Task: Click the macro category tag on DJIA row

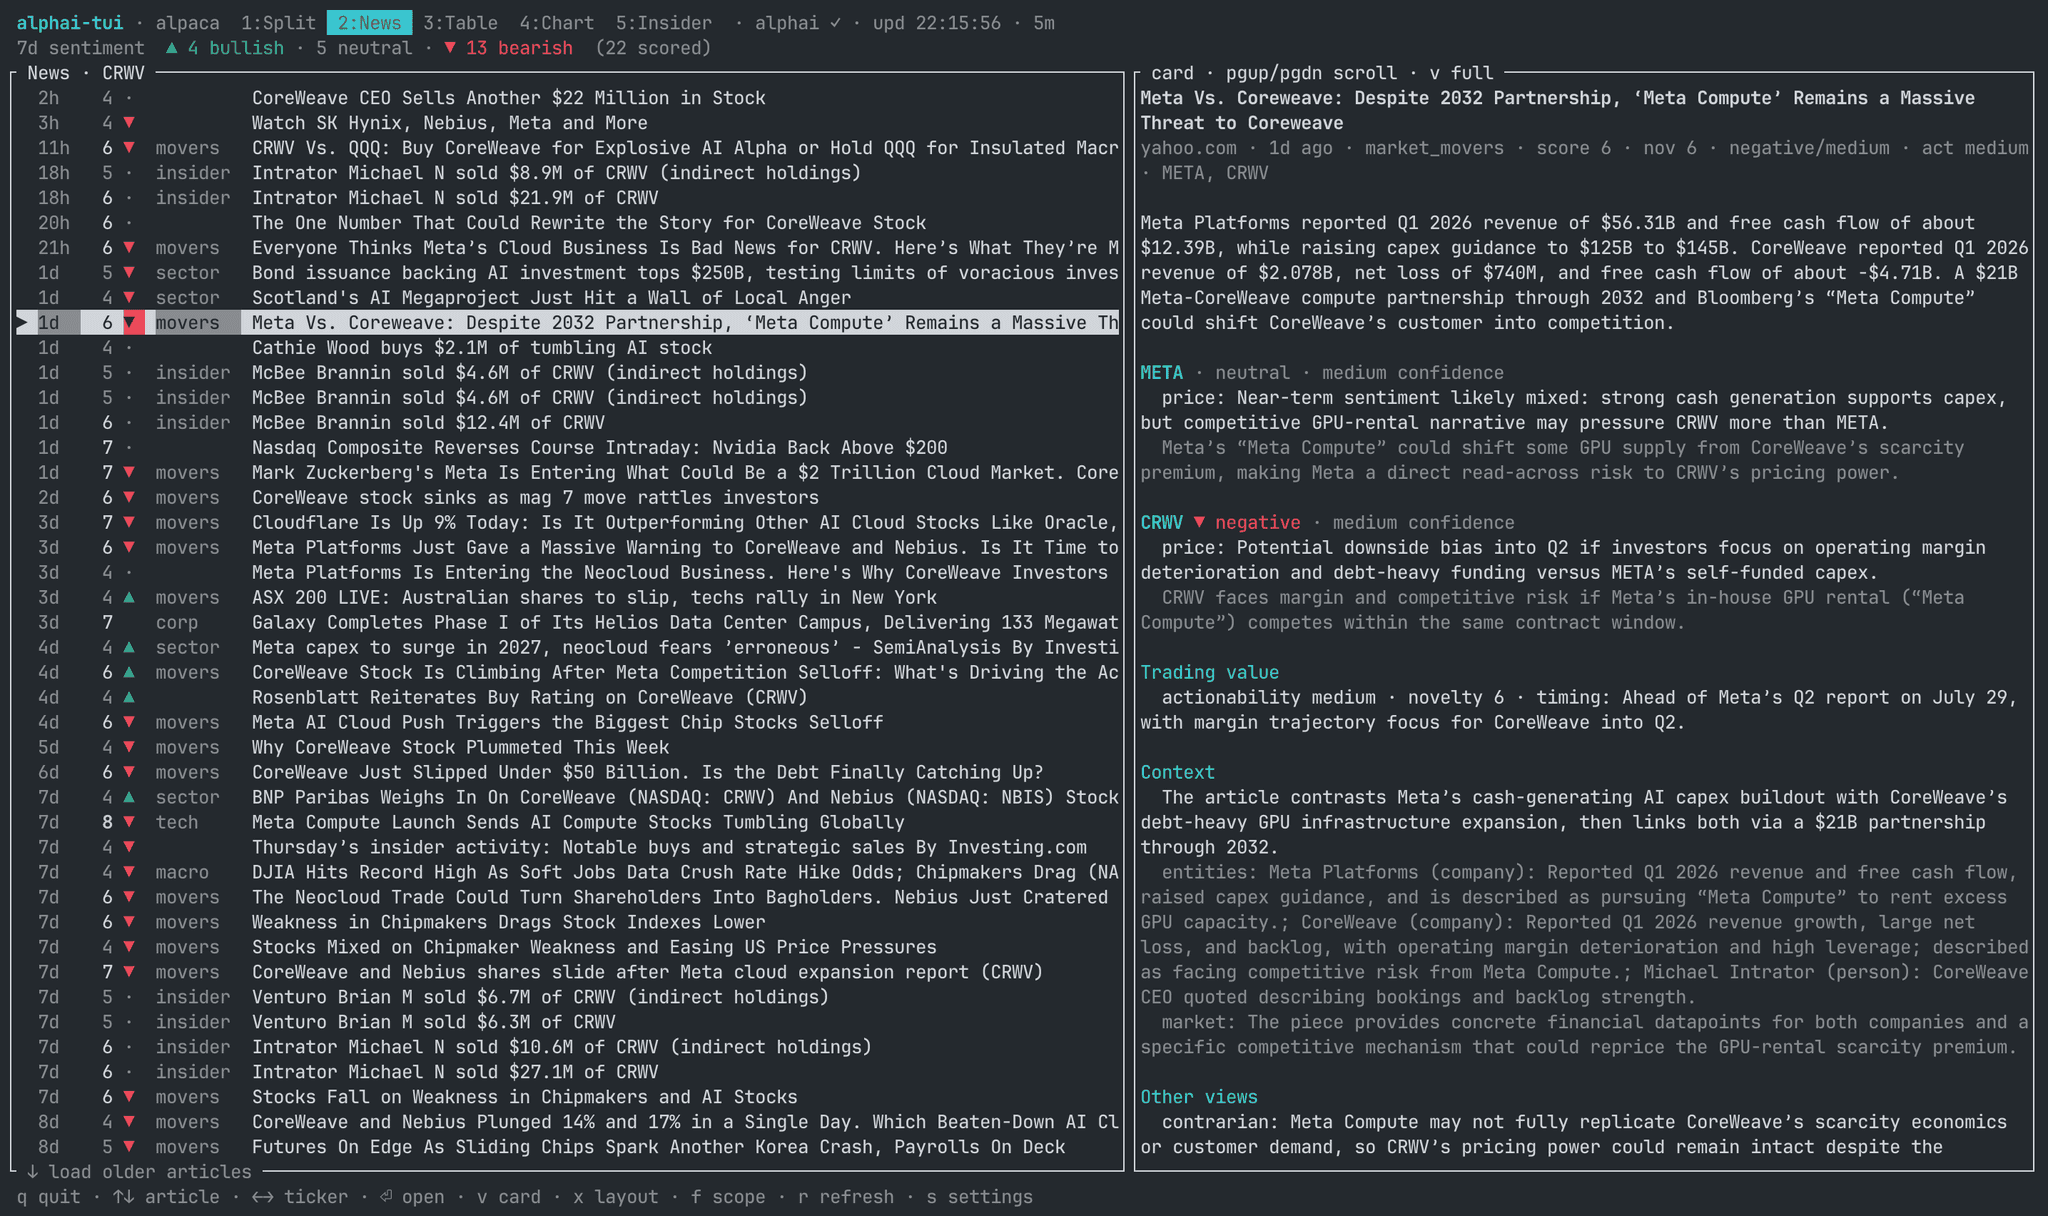Action: (x=182, y=873)
